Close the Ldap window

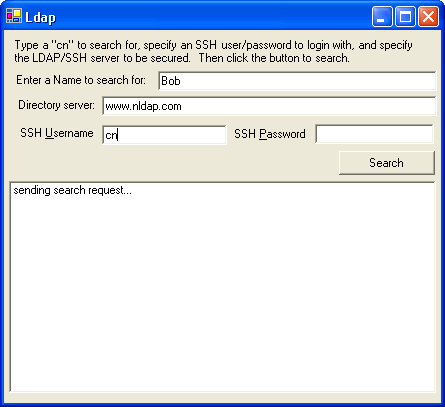point(428,16)
